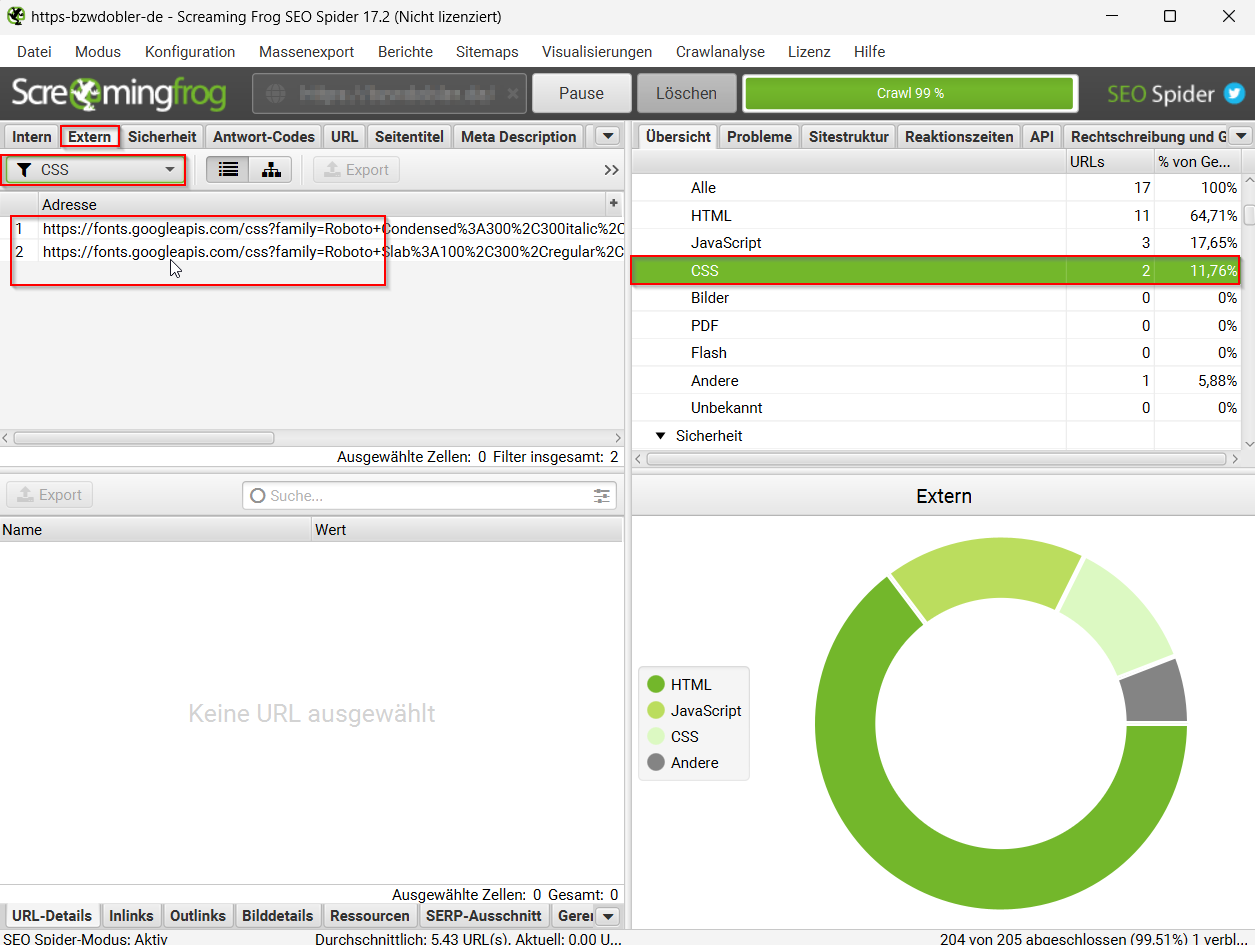
Task: Open the CSS filter dropdown
Action: tap(96, 170)
